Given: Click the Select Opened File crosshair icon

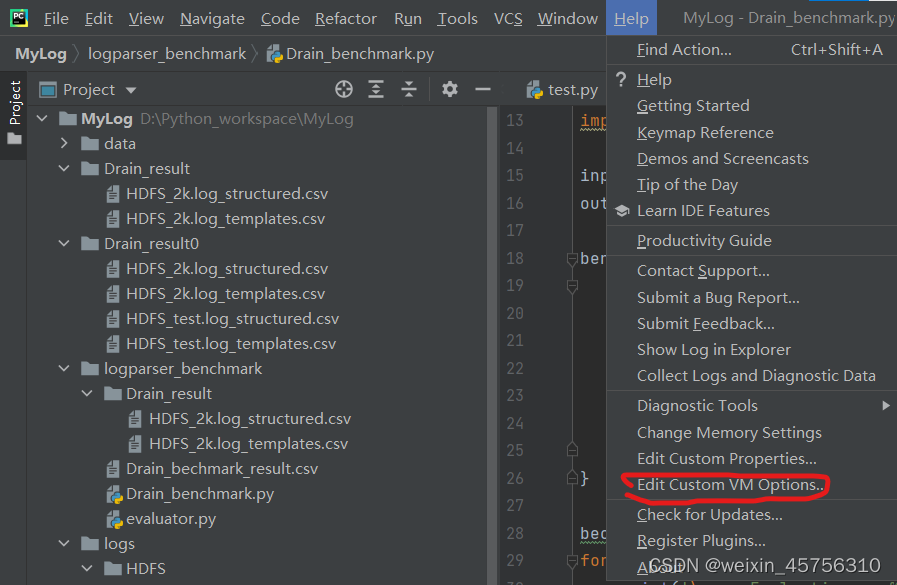Looking at the screenshot, I should tap(344, 89).
